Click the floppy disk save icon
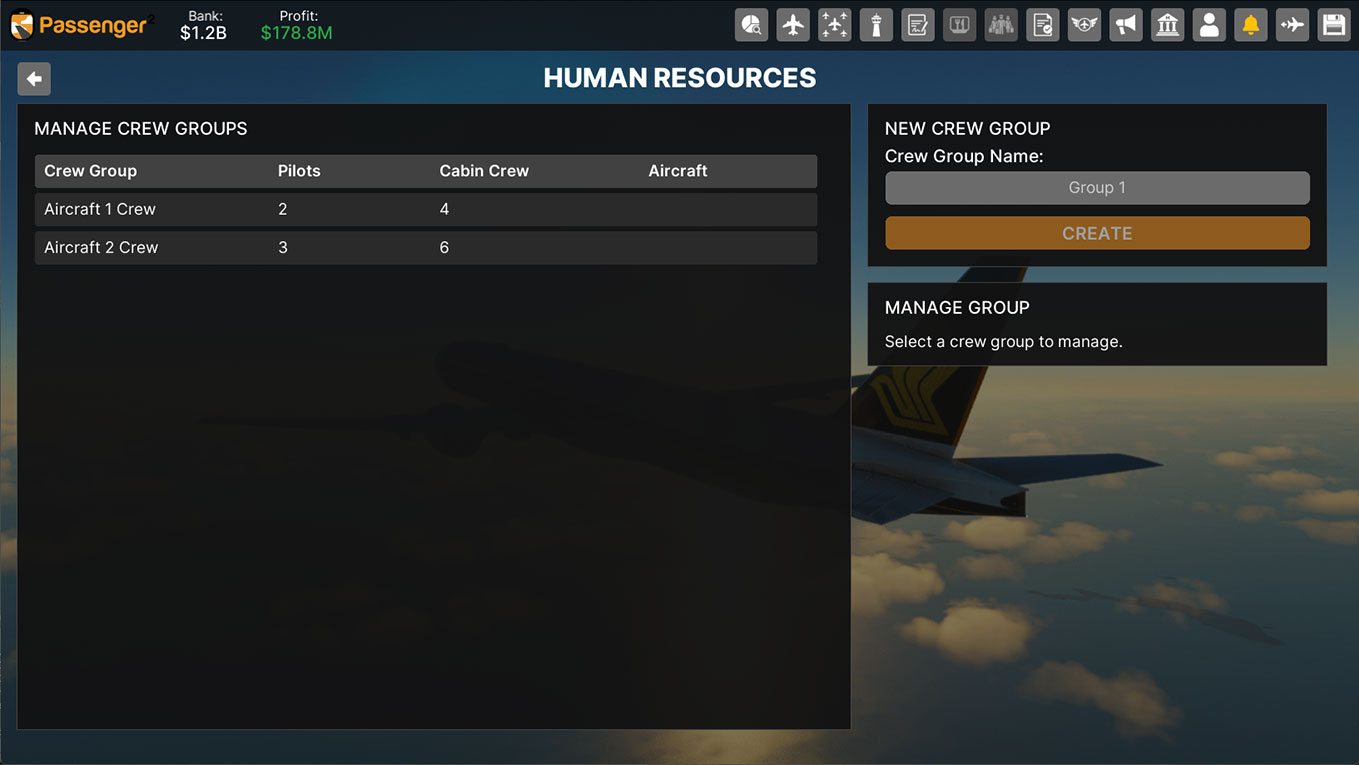The width and height of the screenshot is (1359, 765). click(1334, 25)
